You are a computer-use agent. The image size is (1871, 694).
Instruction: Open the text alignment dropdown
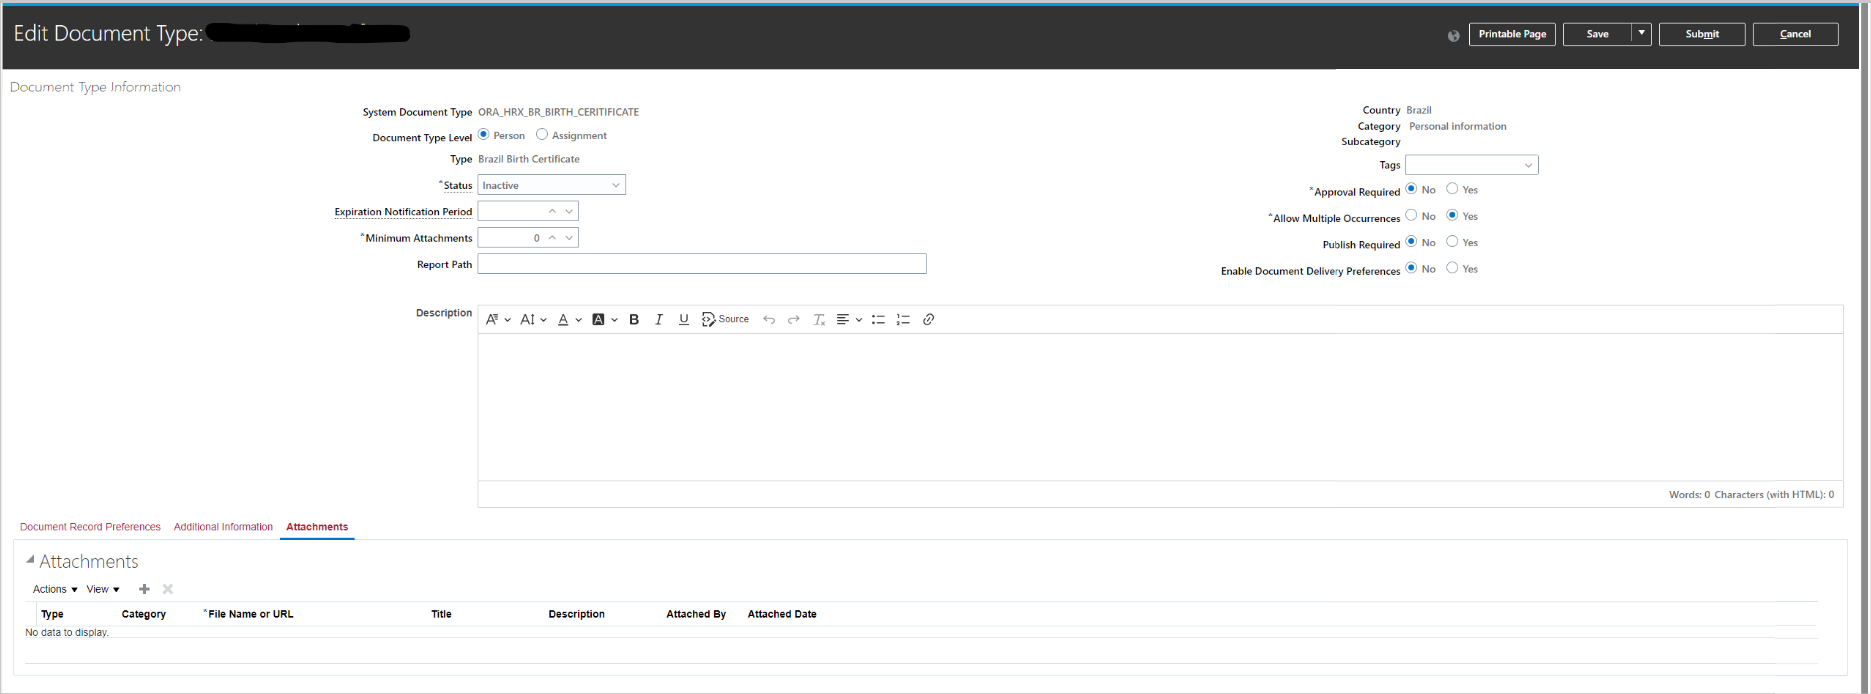pos(849,319)
